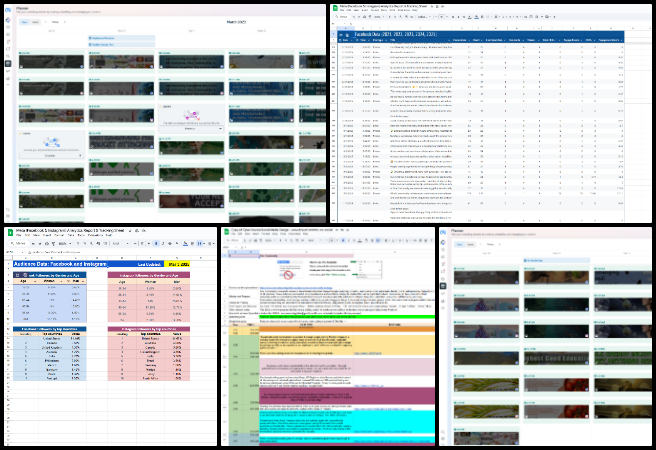656x450 pixels.
Task: Toggle bold in the Audience Data sheet toolbar
Action: 156,243
